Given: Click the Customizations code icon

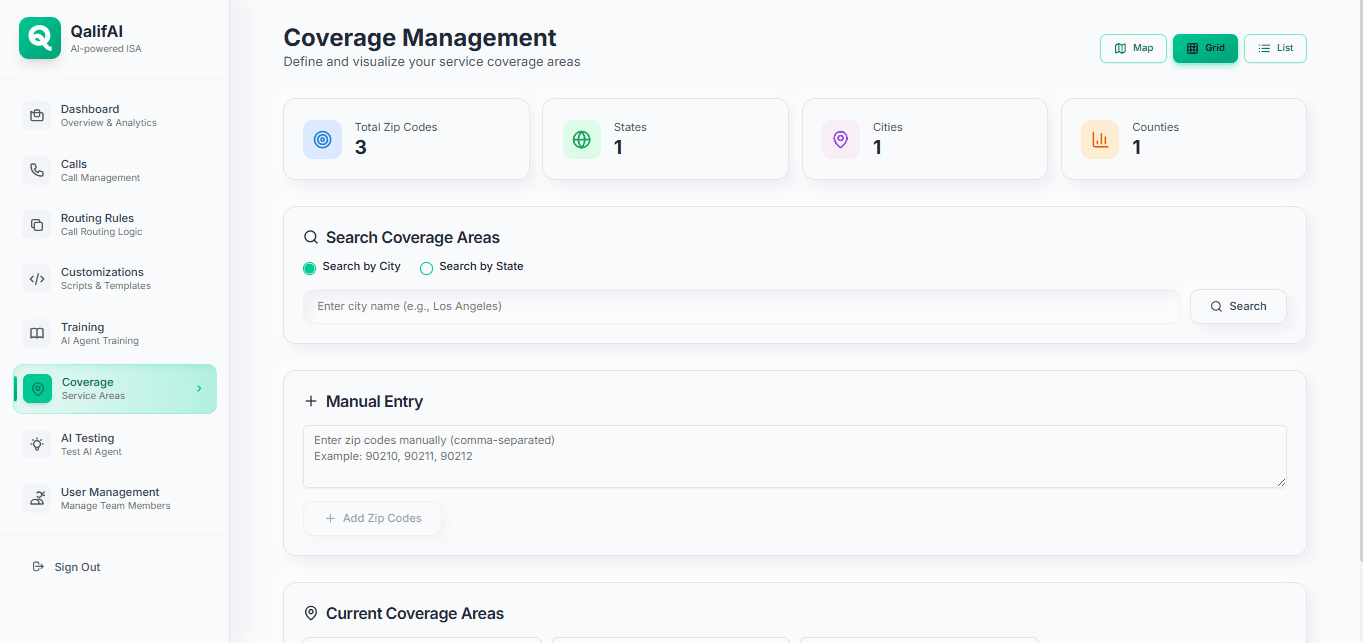Looking at the screenshot, I should coord(37,279).
